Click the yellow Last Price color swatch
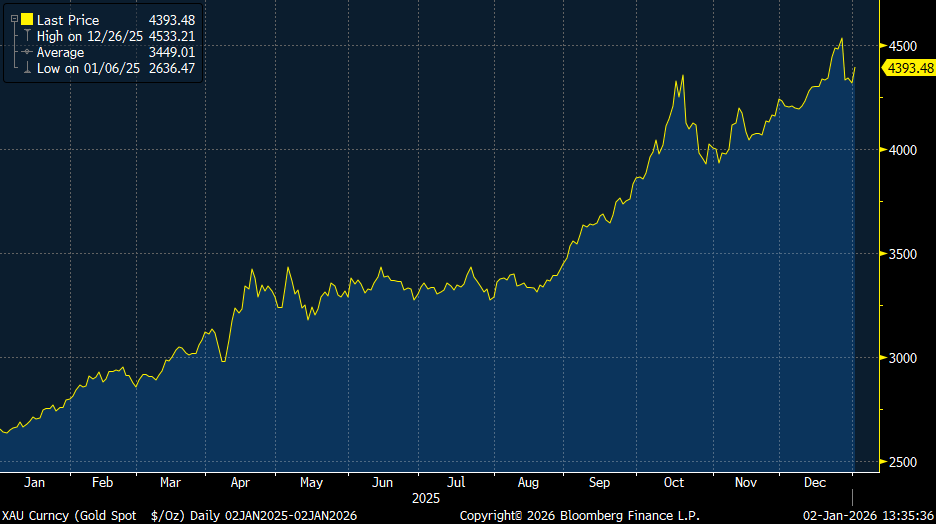 [27, 20]
